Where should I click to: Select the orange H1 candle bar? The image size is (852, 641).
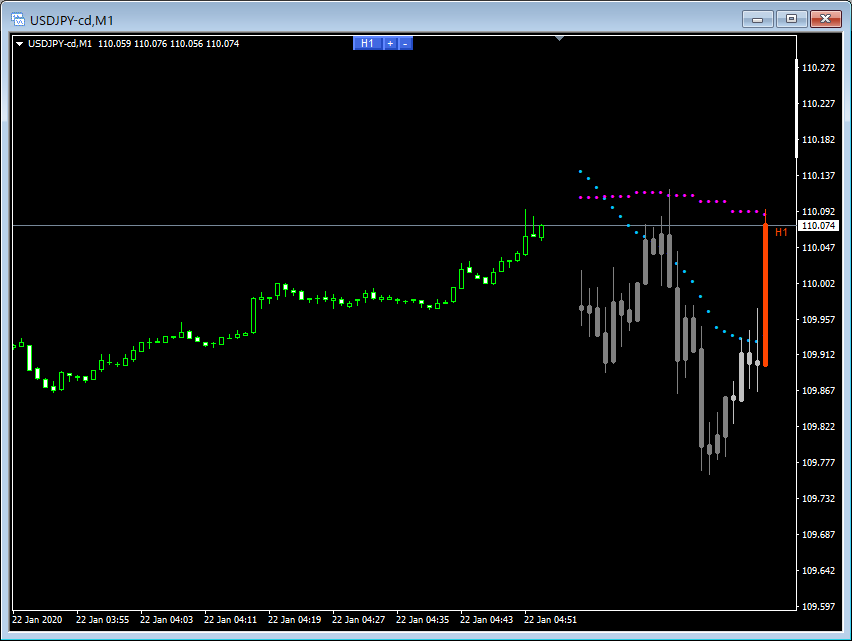tap(765, 295)
